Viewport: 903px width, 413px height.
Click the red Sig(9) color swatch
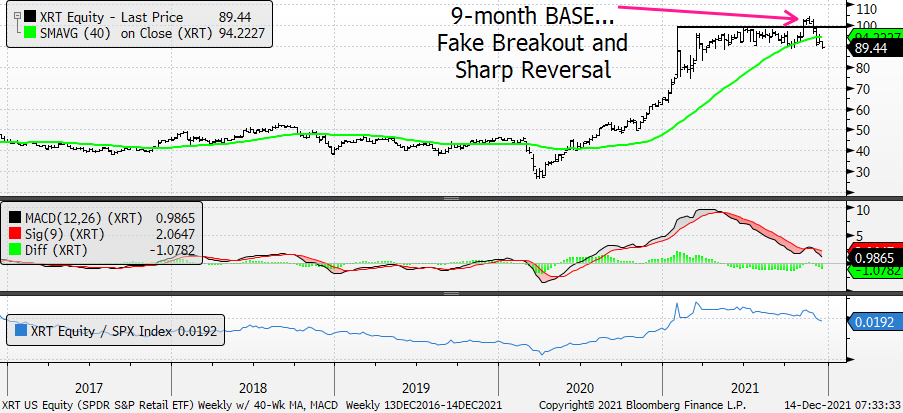[x=14, y=234]
